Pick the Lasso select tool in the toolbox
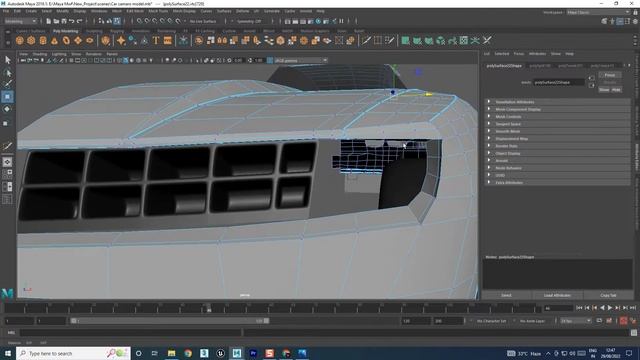640x360 pixels. 7,73
